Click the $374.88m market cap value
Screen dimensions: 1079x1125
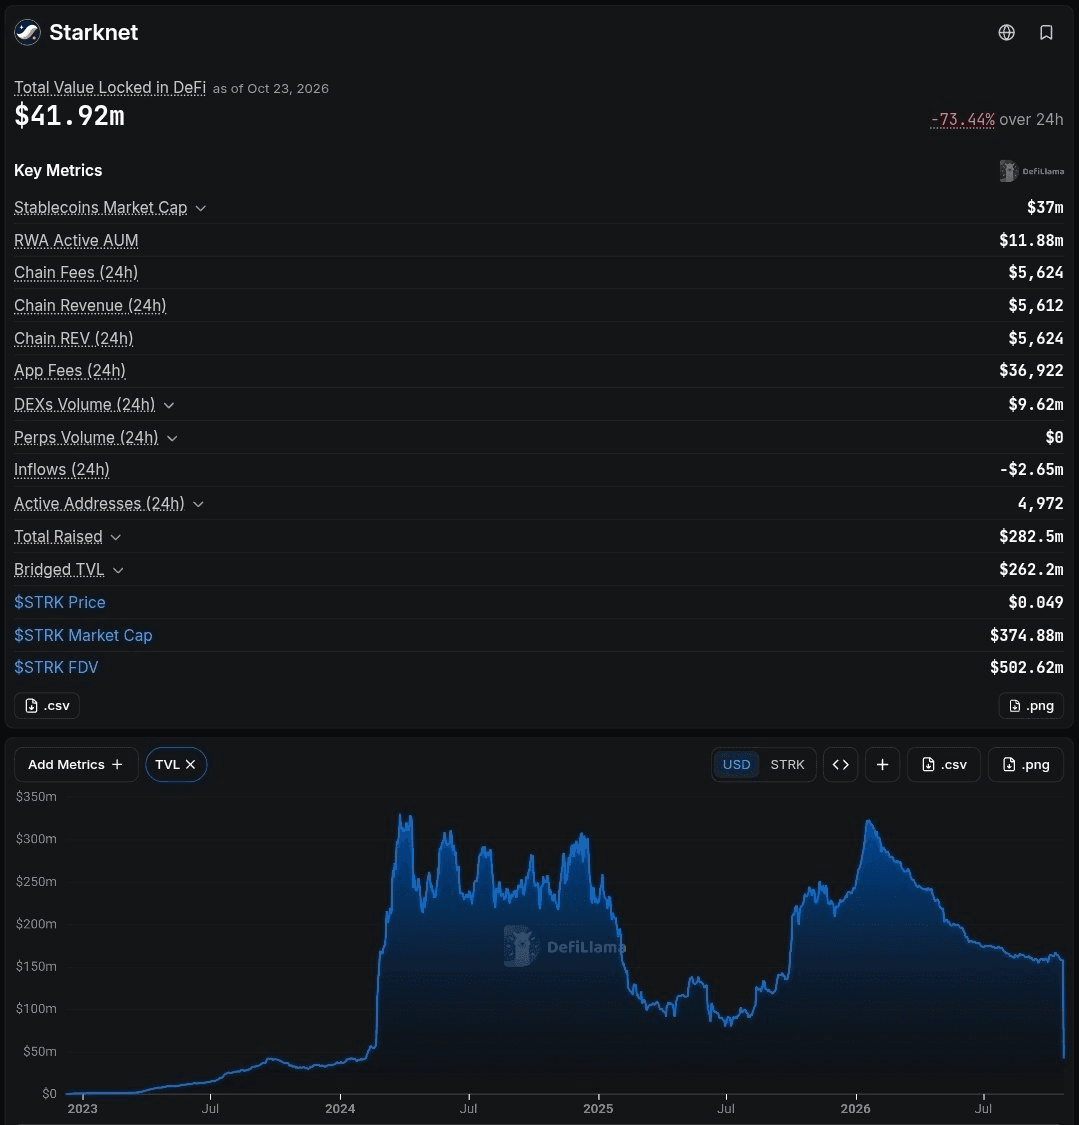[x=1027, y=636]
